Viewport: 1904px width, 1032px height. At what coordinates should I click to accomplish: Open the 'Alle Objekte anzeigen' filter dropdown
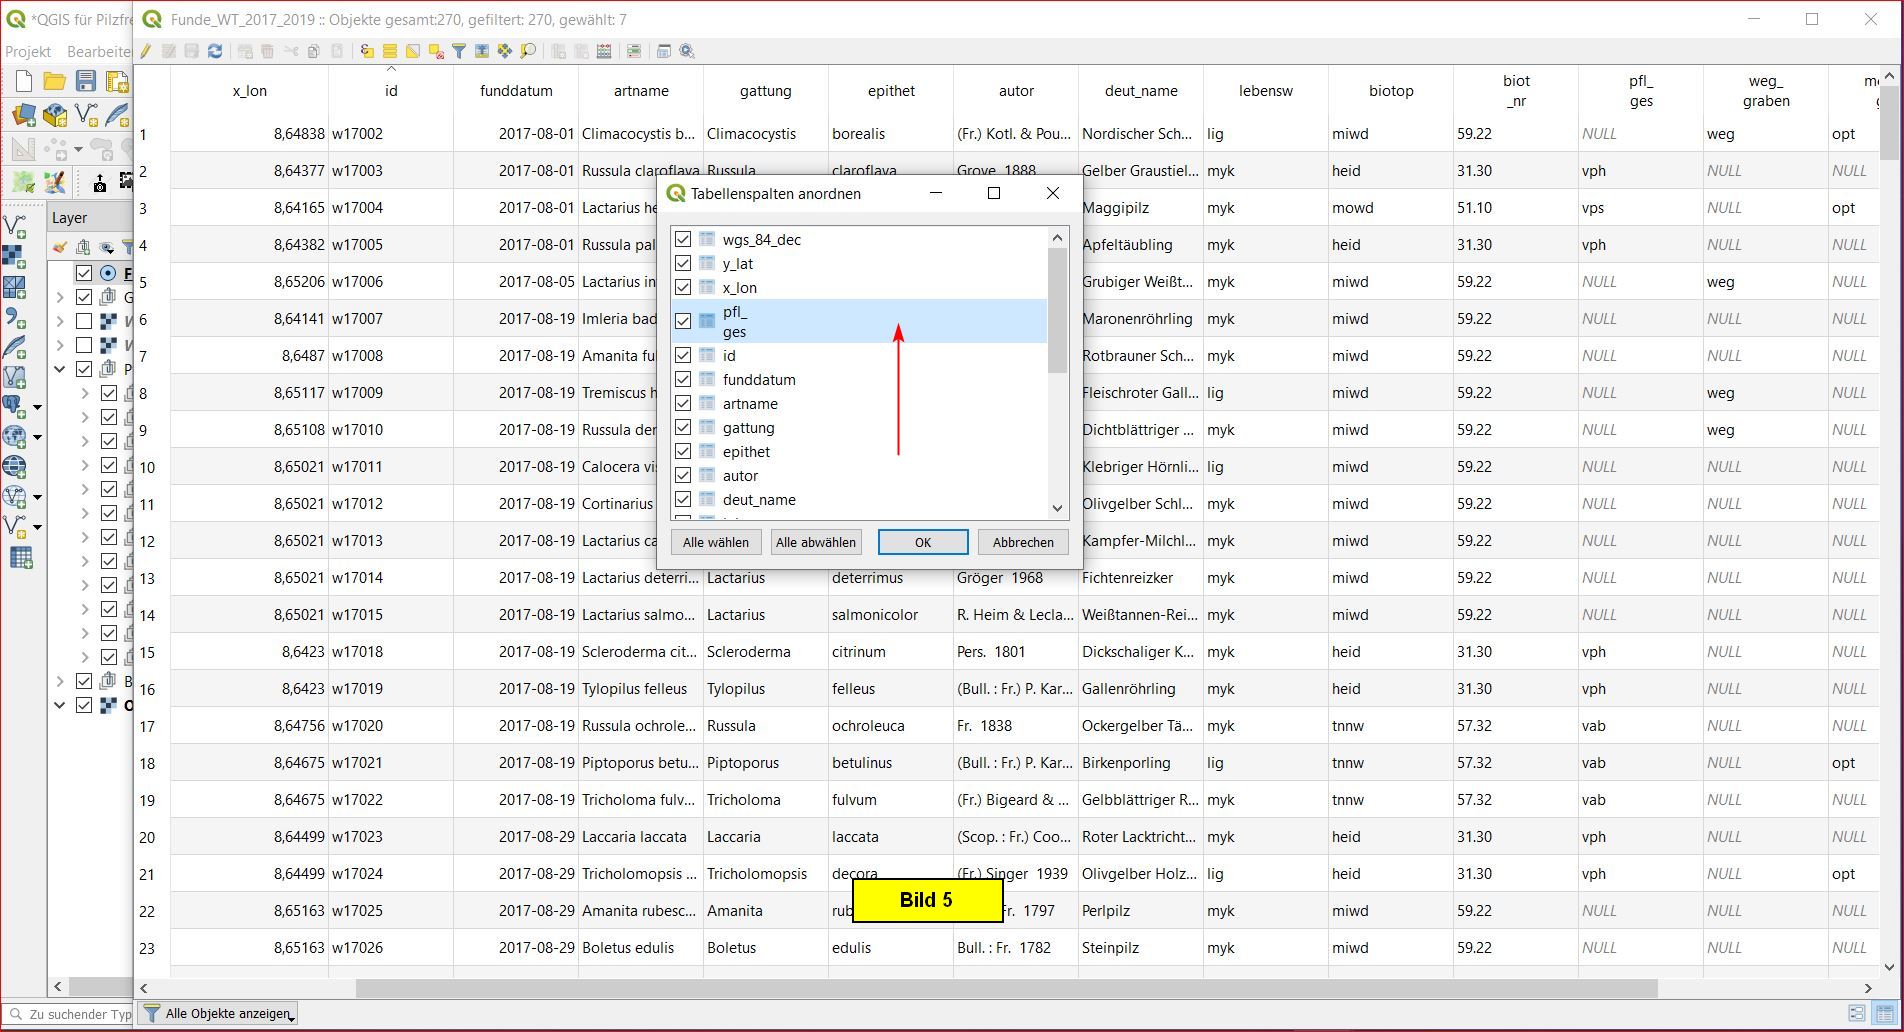coord(220,1013)
